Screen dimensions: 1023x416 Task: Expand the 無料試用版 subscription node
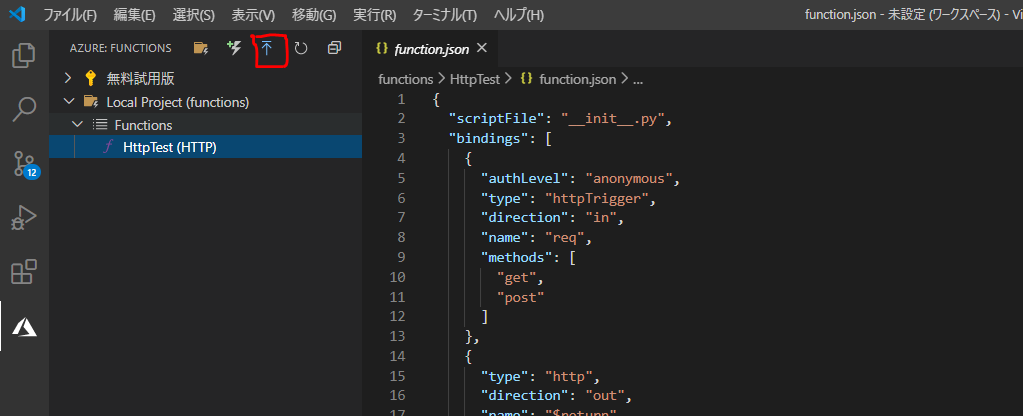click(67, 79)
